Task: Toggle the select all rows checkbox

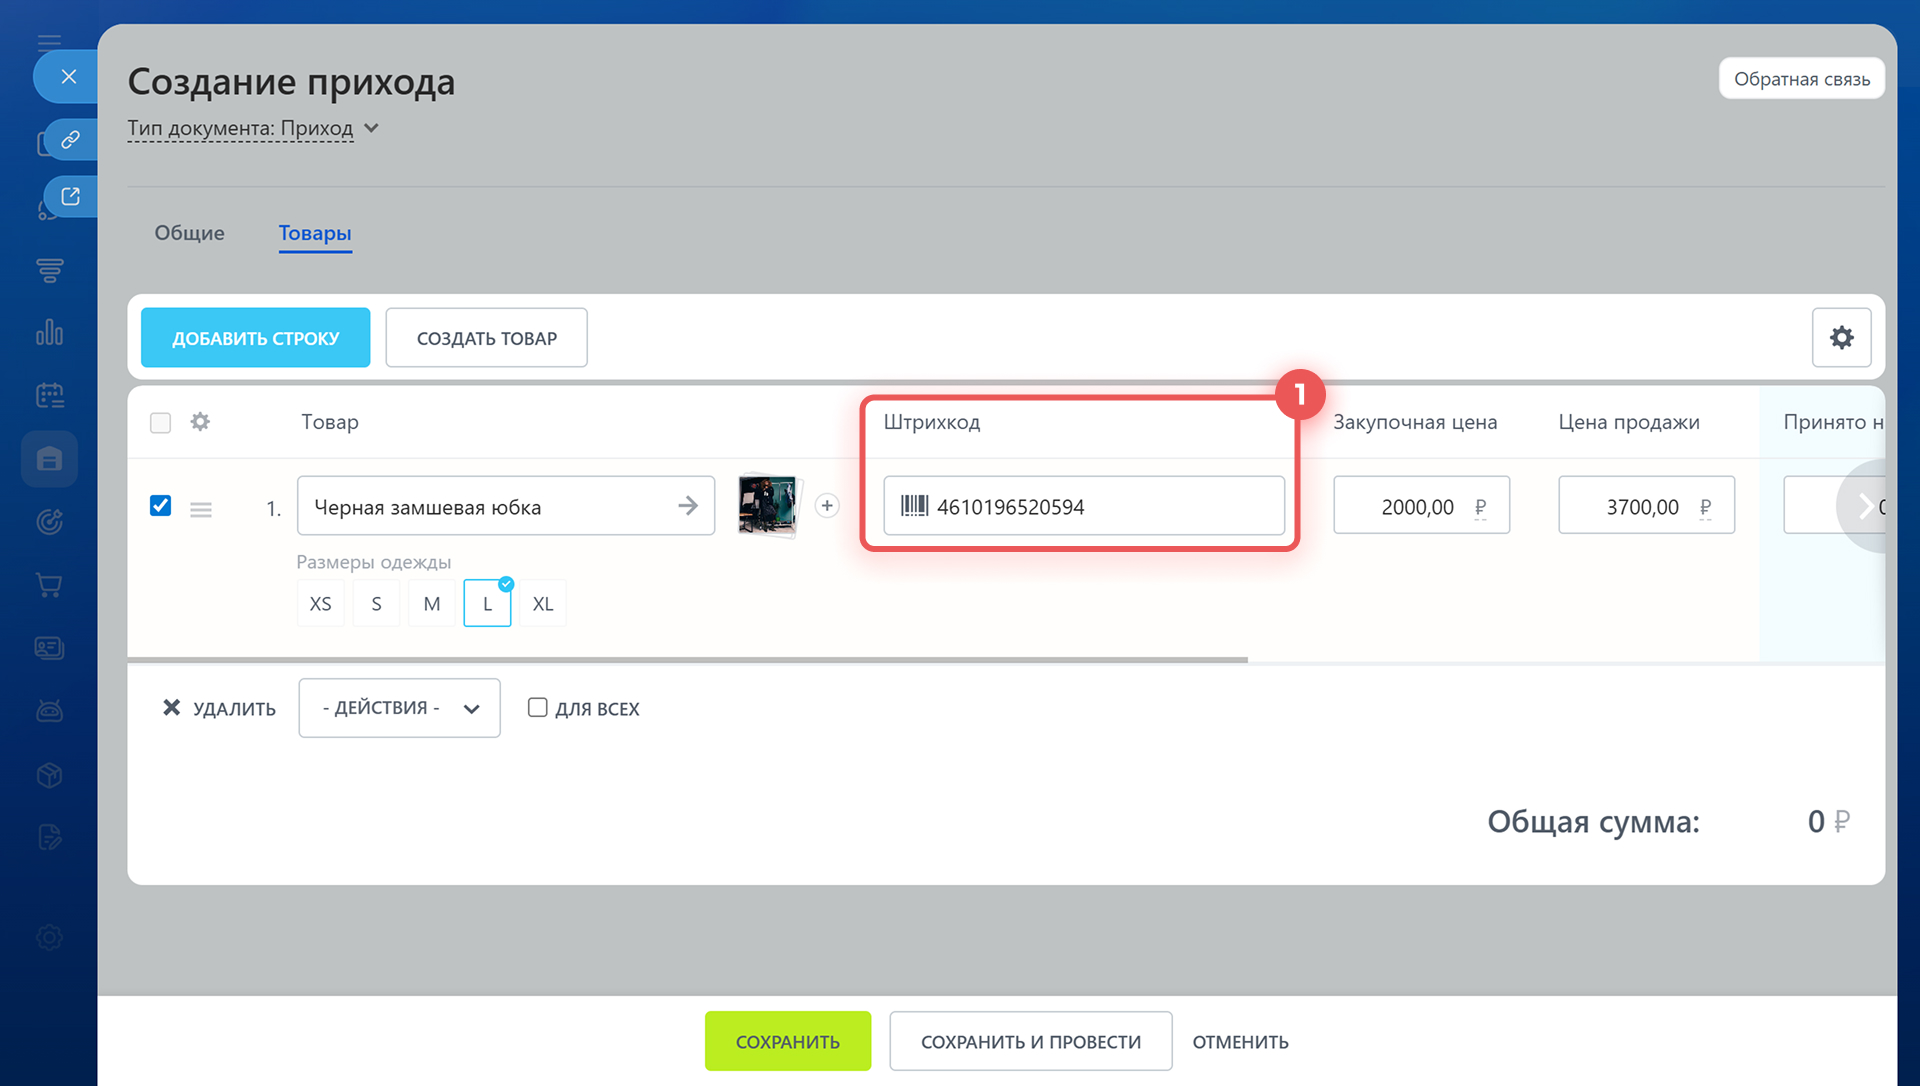Action: [x=160, y=423]
